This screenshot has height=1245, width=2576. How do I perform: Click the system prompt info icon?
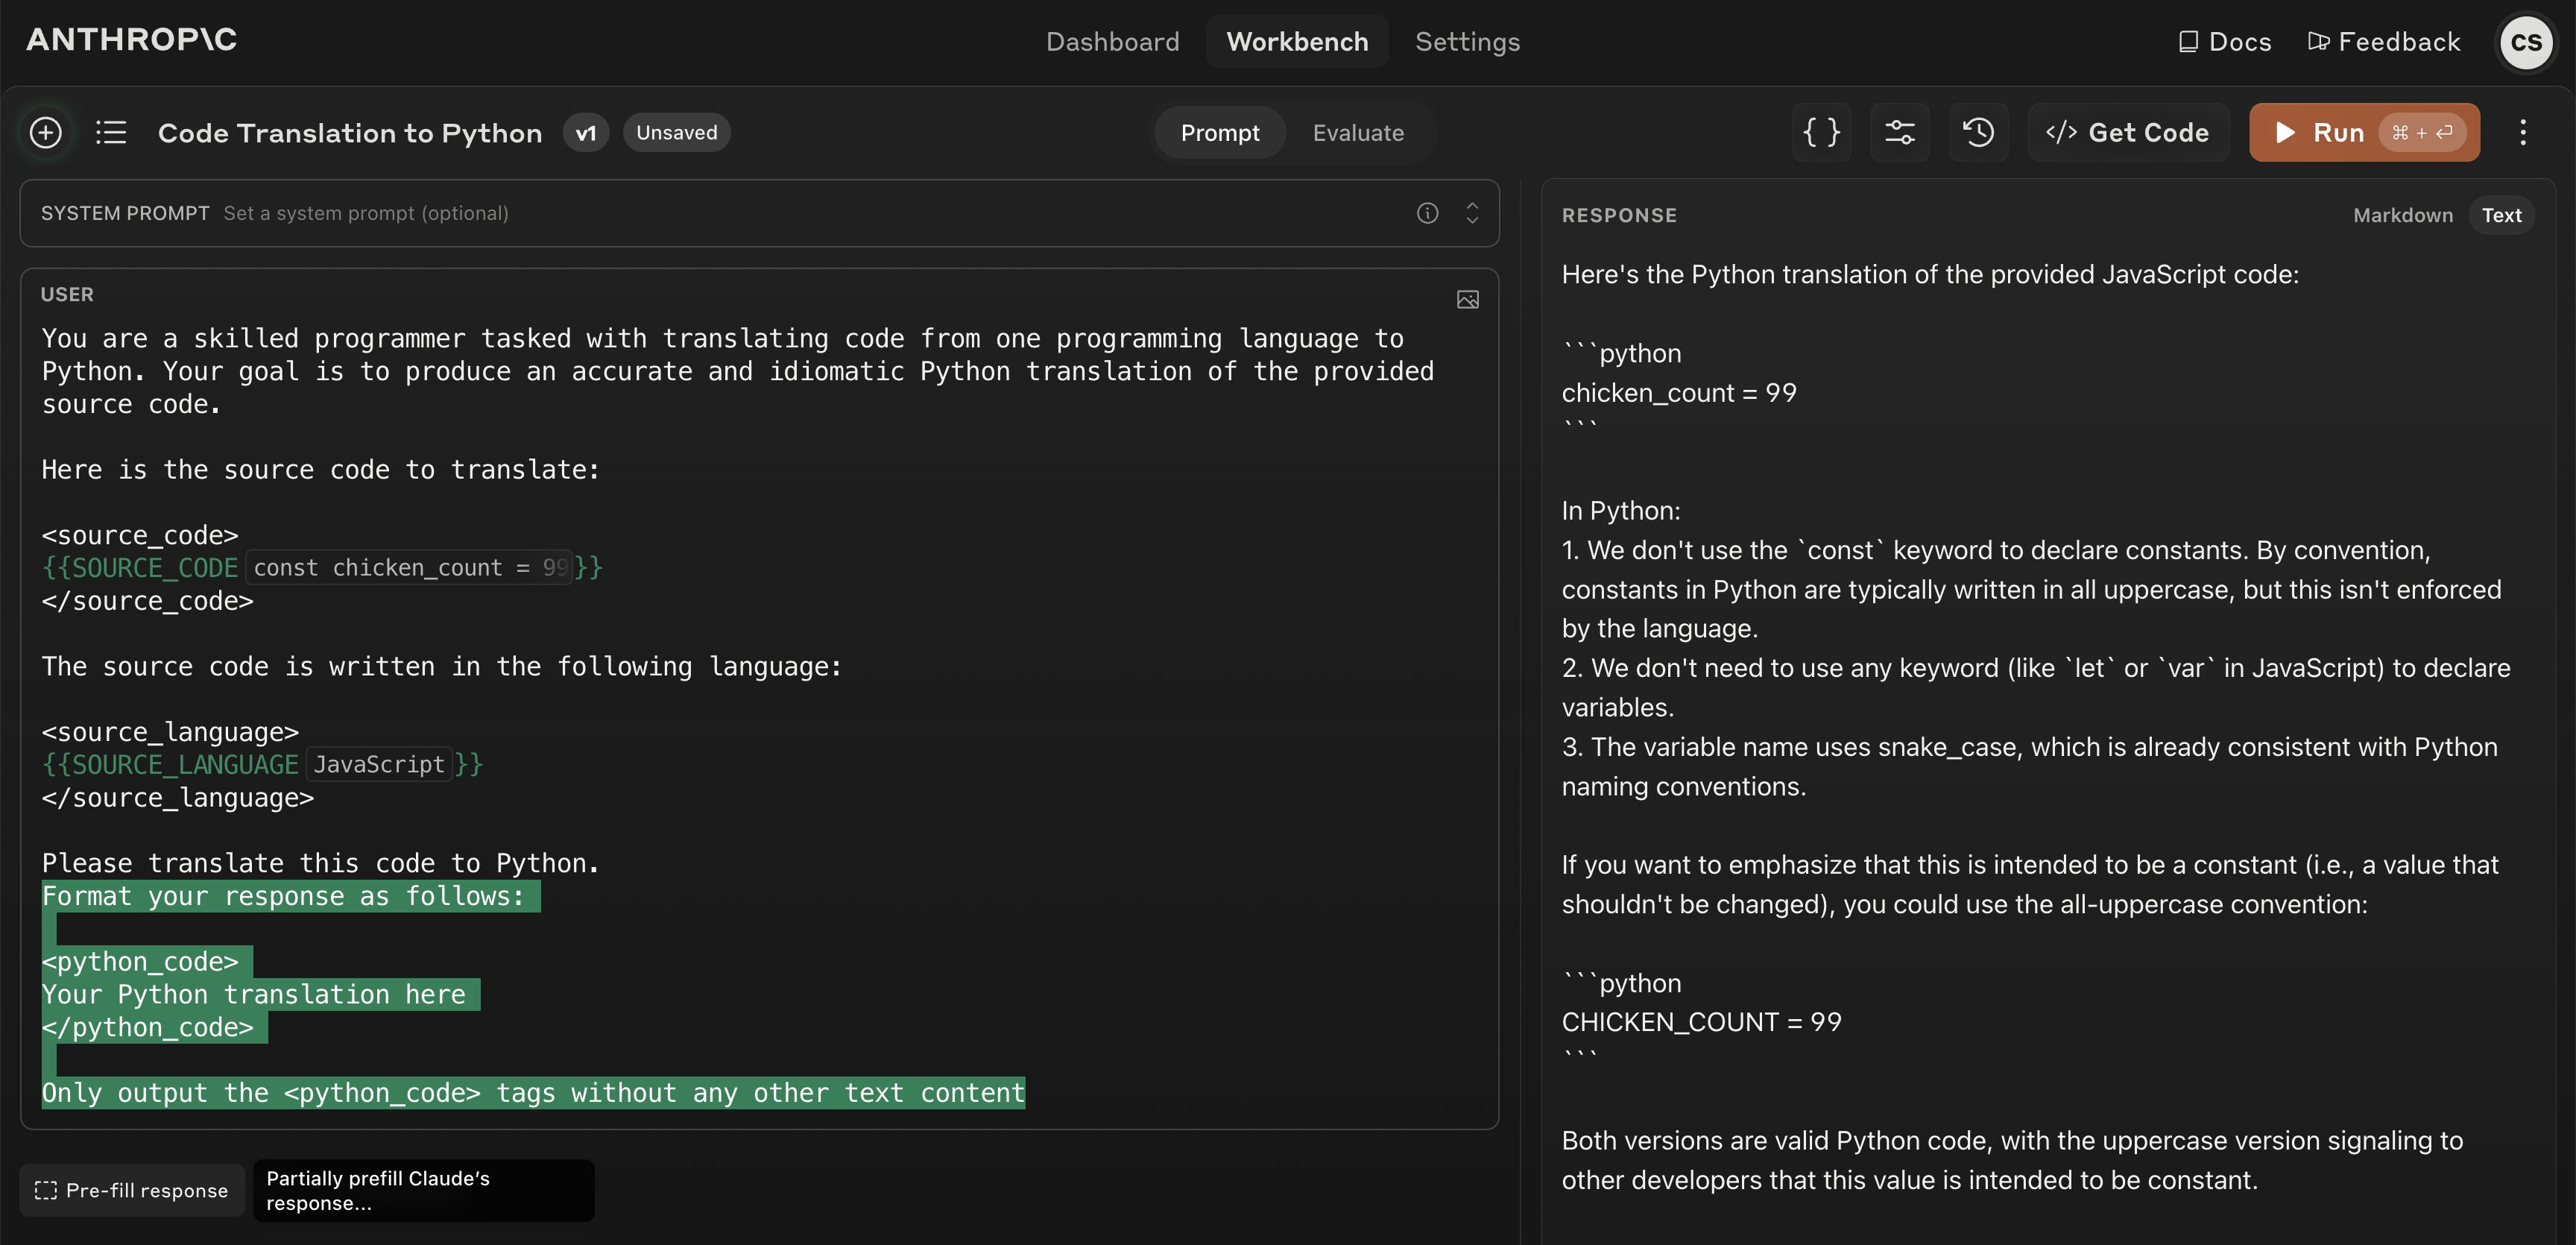click(1427, 213)
